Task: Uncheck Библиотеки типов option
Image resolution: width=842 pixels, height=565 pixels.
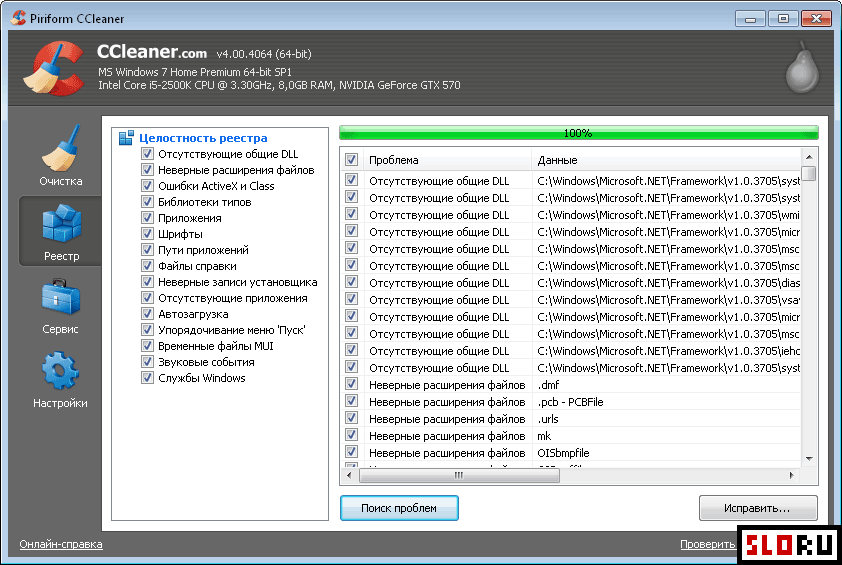Action: point(147,202)
